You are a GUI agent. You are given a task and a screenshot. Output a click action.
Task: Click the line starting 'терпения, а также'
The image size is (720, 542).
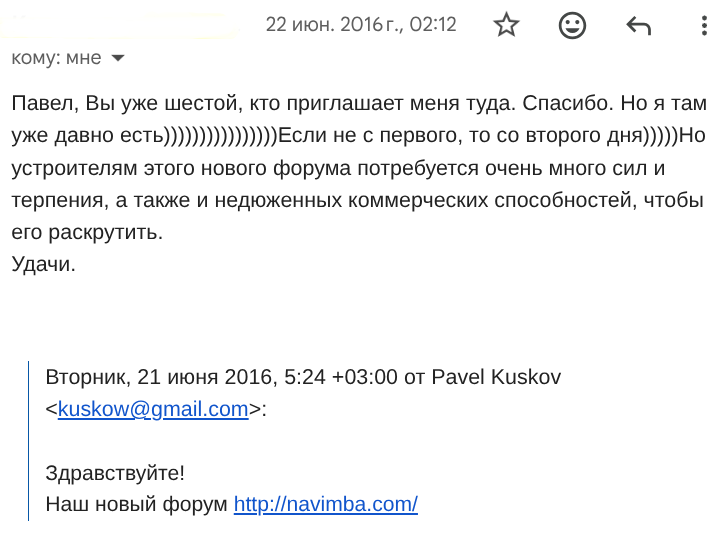tap(357, 200)
